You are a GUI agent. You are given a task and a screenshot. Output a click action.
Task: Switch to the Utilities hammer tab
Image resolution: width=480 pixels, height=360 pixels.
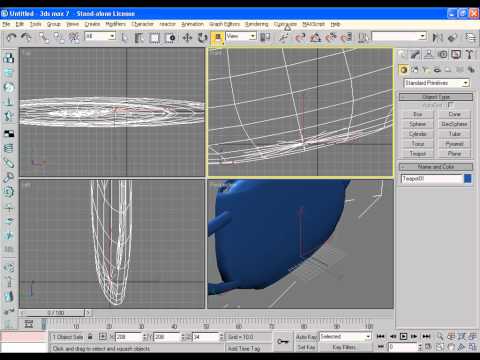pyautogui.click(x=469, y=54)
